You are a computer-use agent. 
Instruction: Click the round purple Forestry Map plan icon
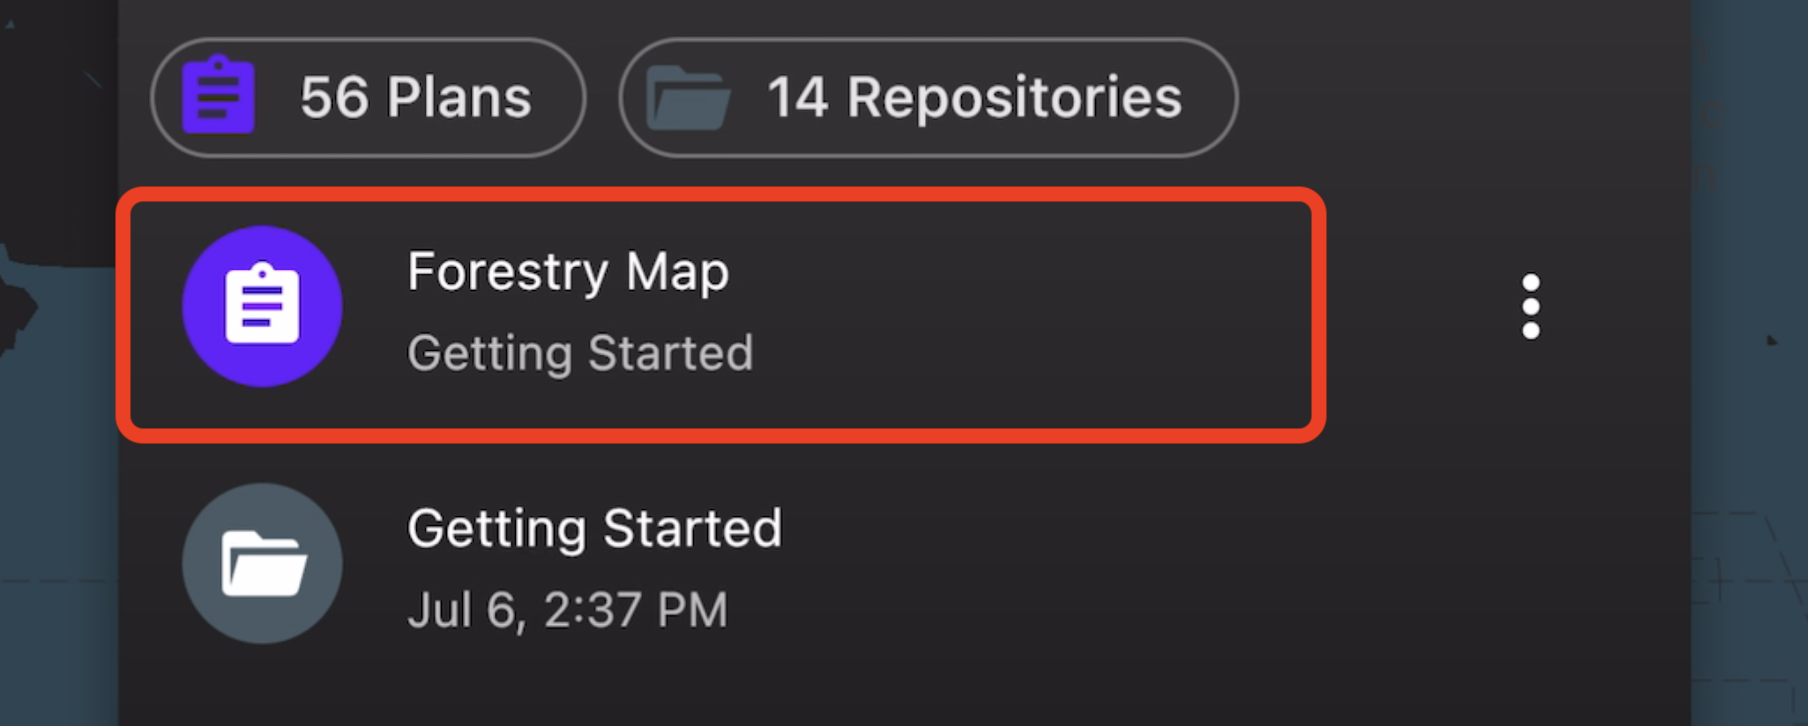pos(262,306)
